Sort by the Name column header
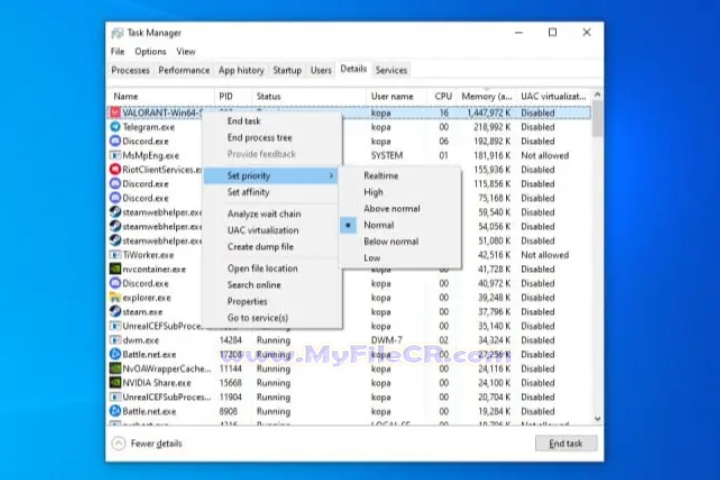This screenshot has width=720, height=480. 161,96
